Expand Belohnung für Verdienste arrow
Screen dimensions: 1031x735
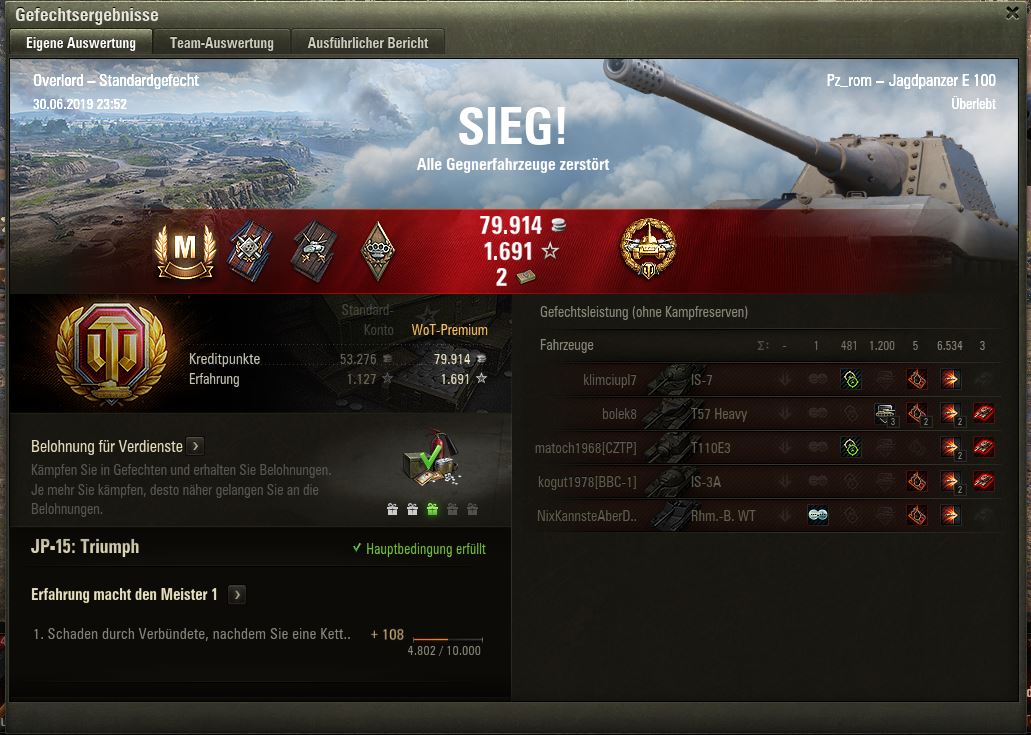tap(195, 446)
